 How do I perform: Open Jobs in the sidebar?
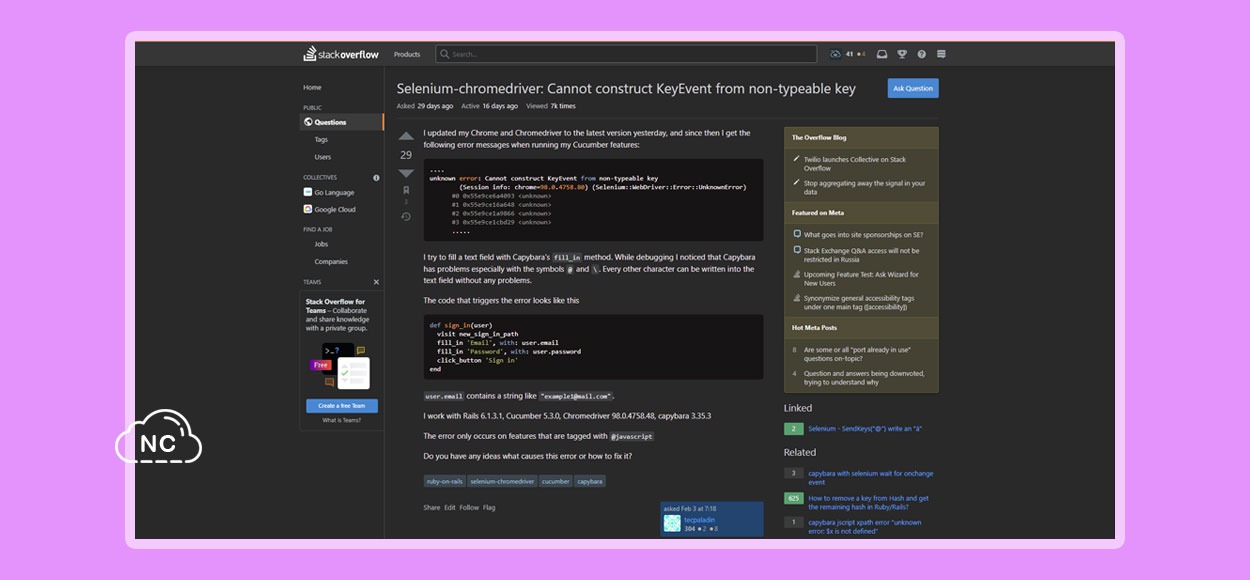click(321, 244)
